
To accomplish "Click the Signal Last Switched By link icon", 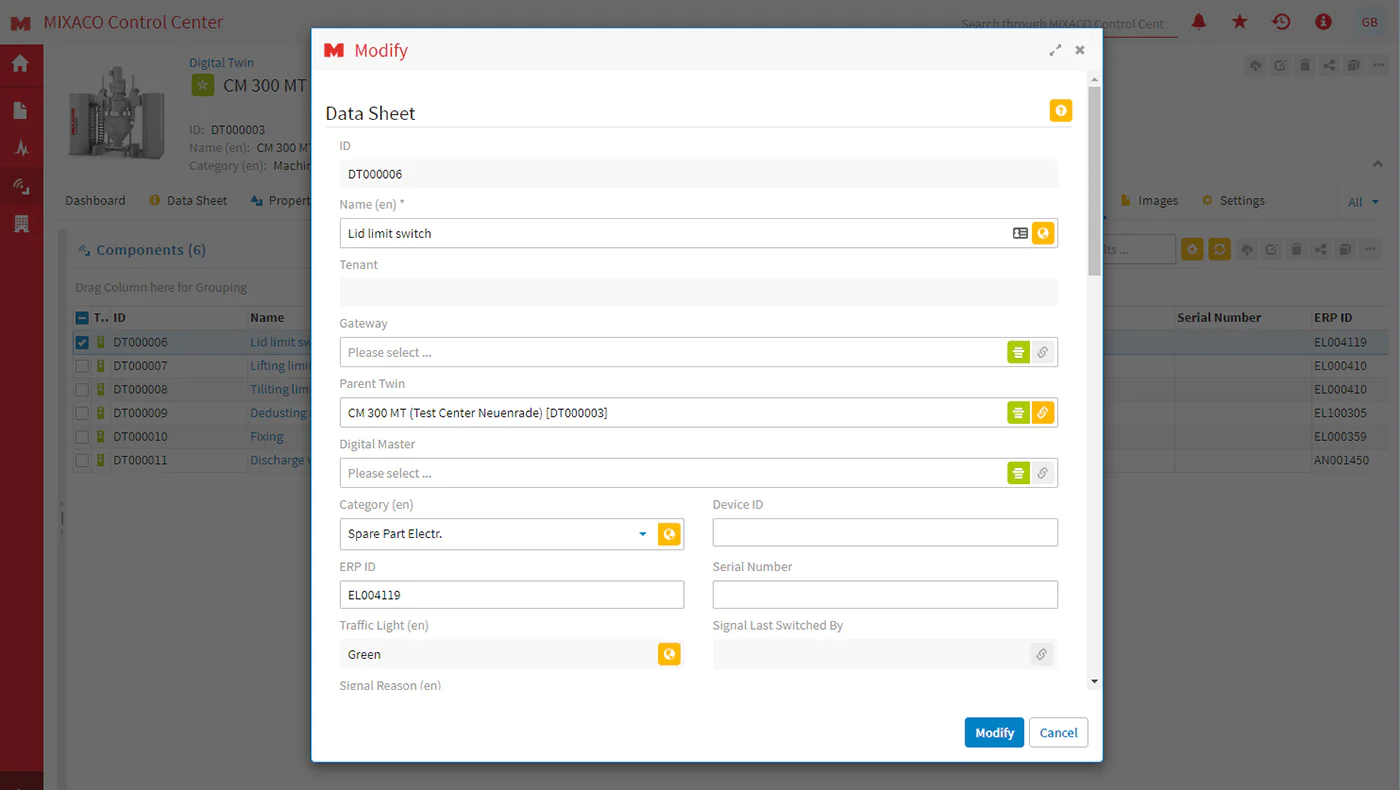I will point(1042,654).
